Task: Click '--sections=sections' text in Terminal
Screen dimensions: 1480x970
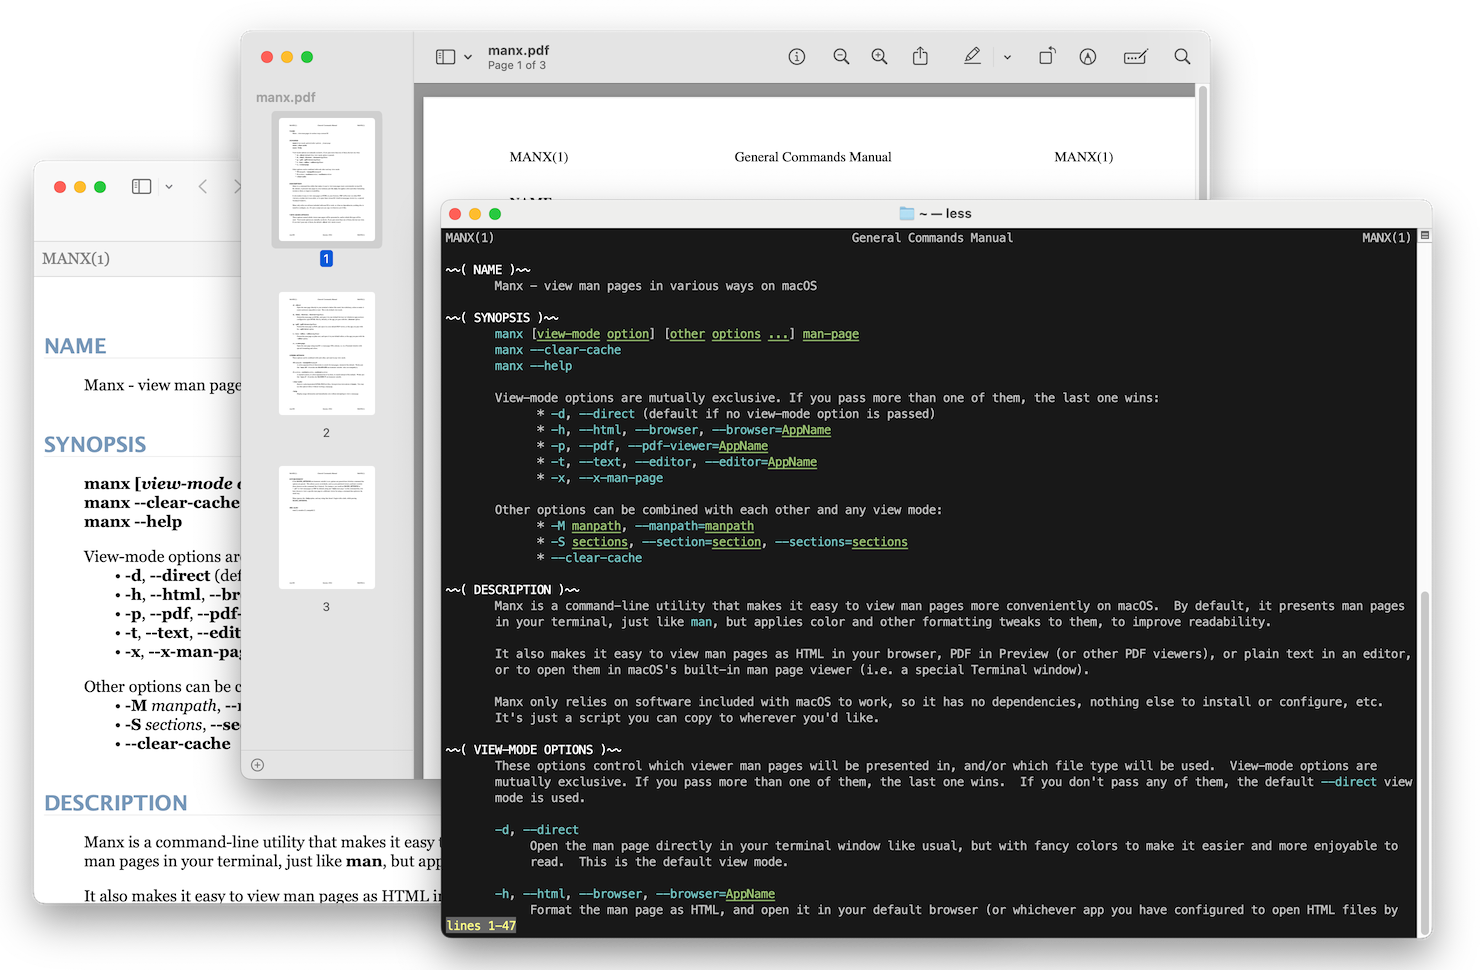Action: coord(841,542)
